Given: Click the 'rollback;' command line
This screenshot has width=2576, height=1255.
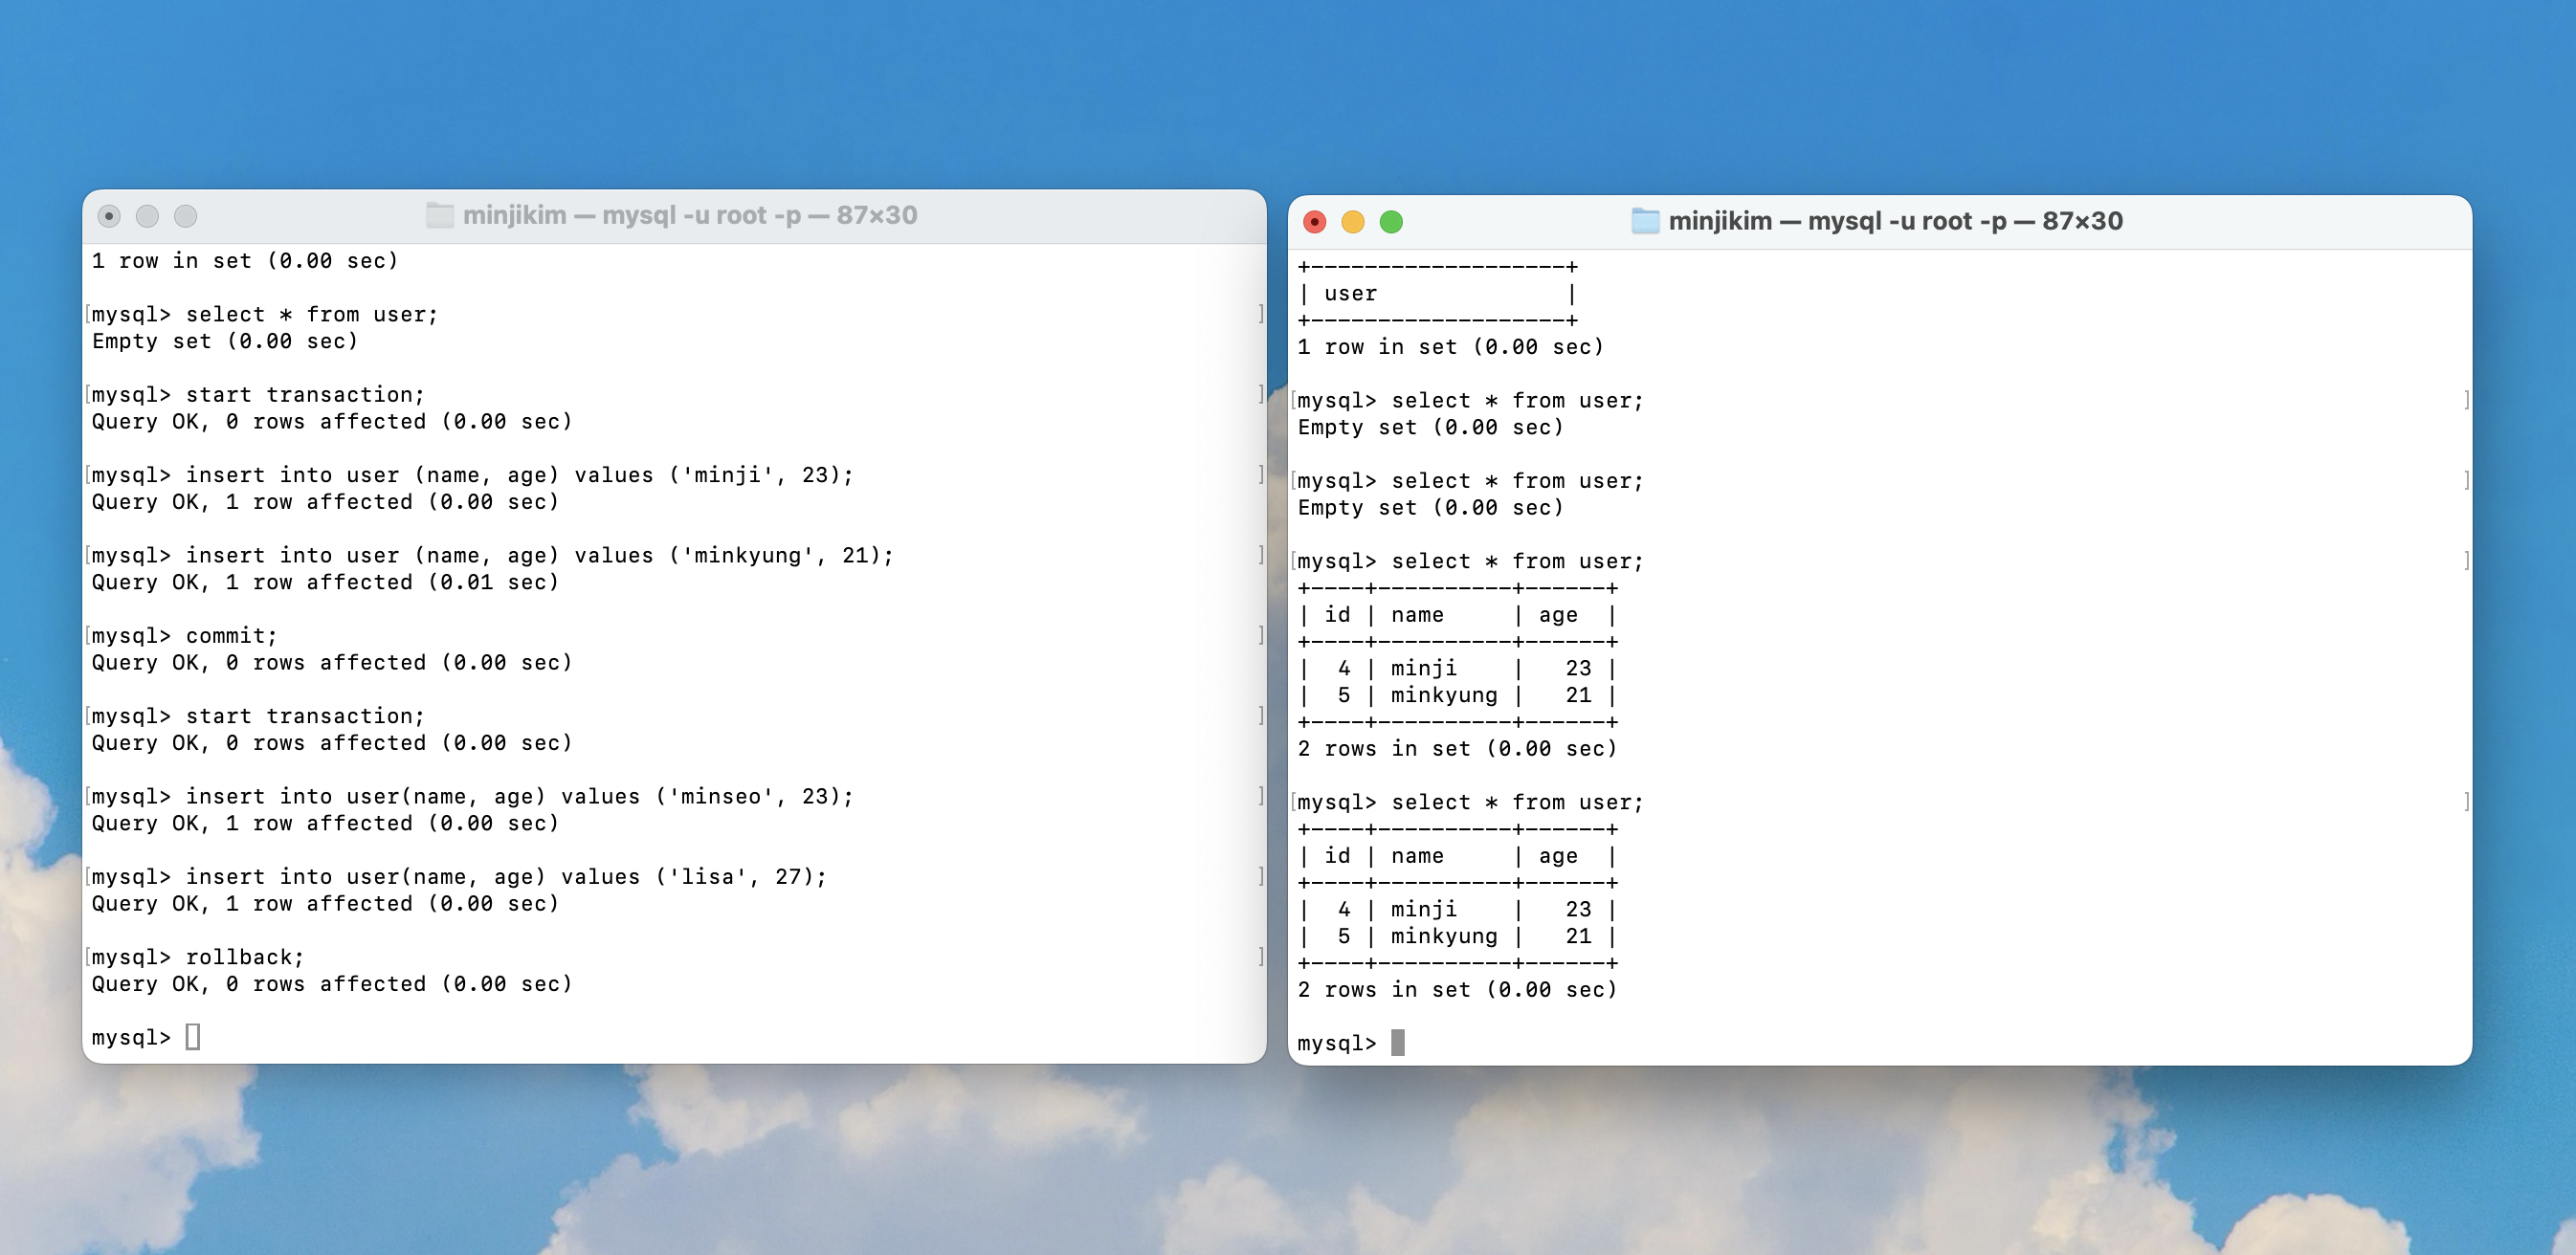Looking at the screenshot, I should point(198,957).
